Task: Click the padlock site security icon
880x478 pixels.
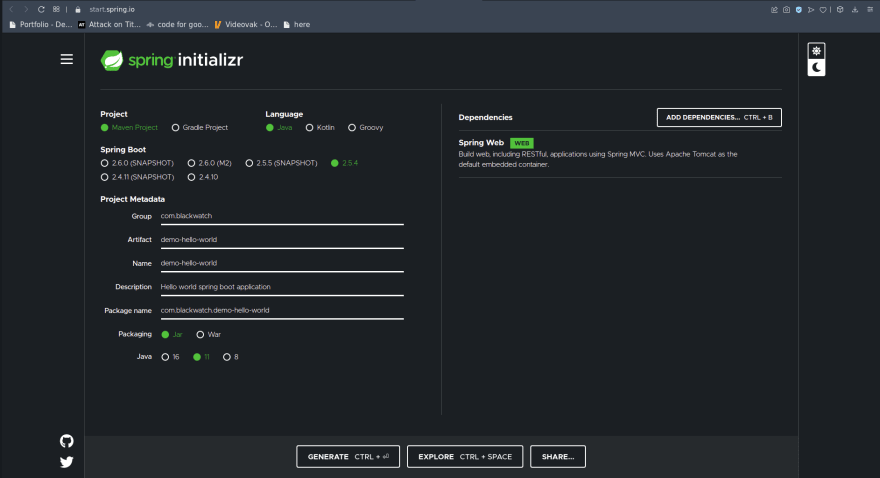Action: (78, 10)
